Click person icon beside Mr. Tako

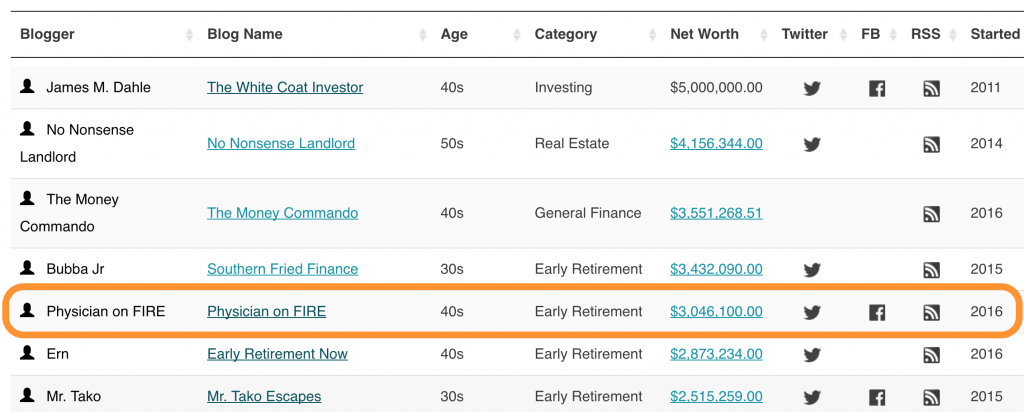pyautogui.click(x=28, y=396)
